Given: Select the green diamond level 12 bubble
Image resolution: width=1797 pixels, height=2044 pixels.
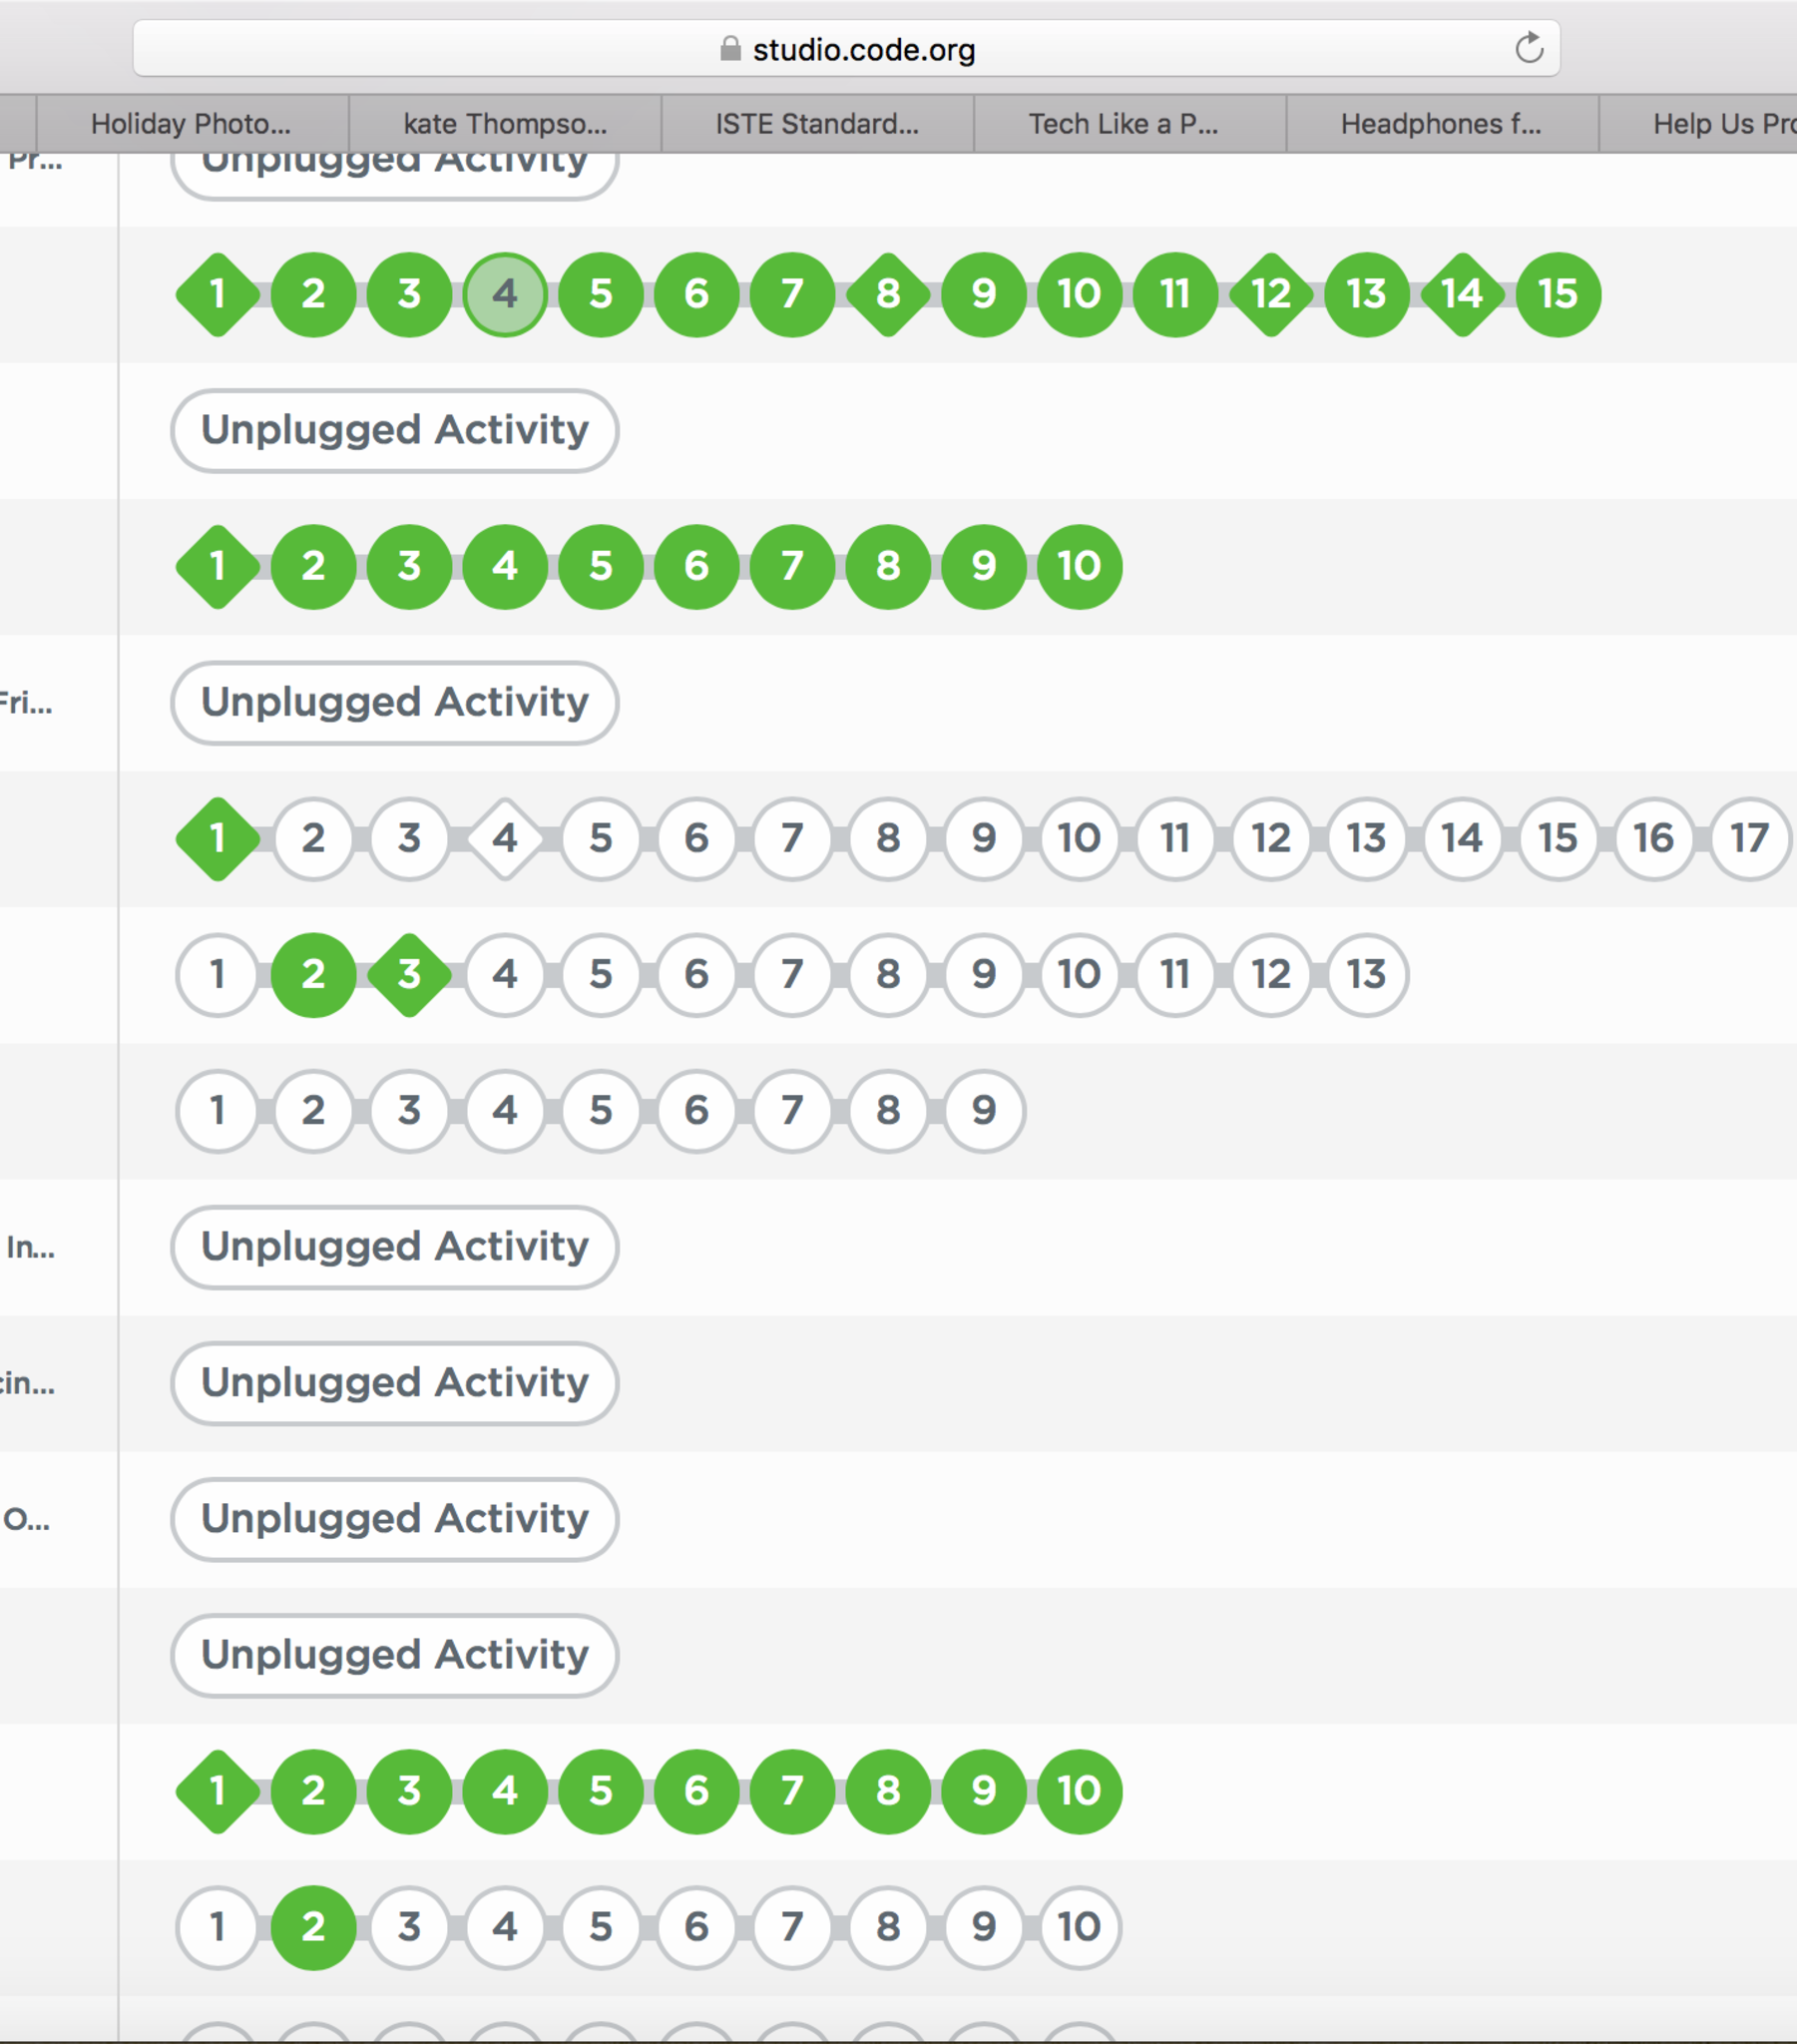Looking at the screenshot, I should click(1270, 294).
